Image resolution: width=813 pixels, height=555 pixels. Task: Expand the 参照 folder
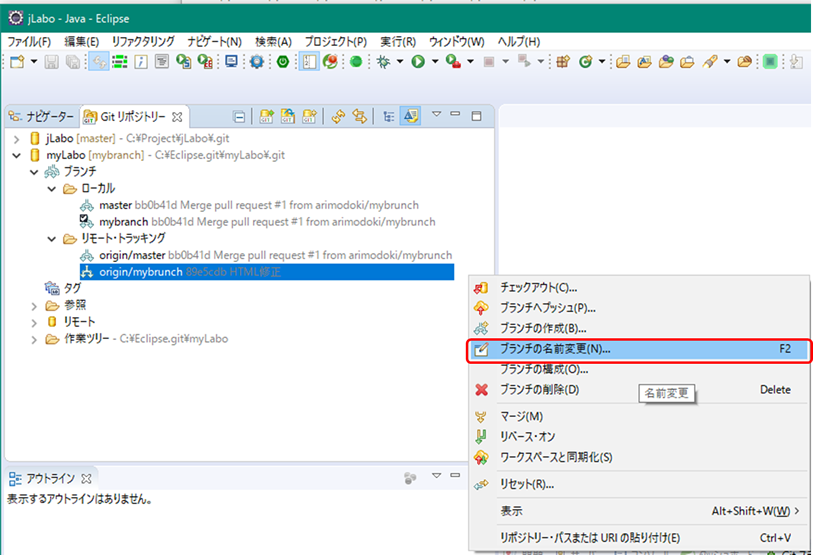[x=34, y=306]
